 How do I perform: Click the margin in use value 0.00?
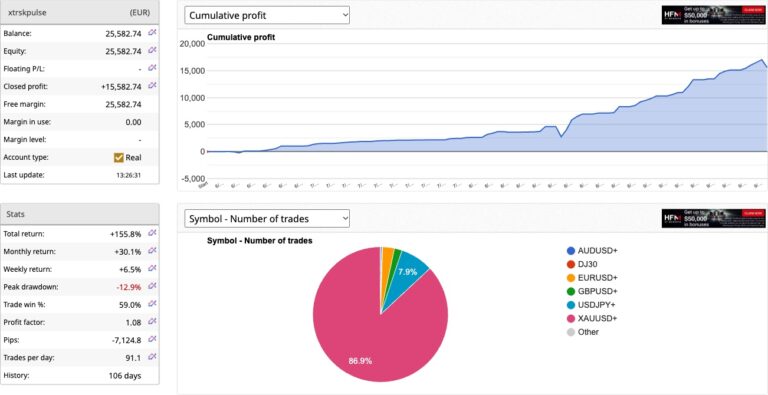click(x=134, y=122)
